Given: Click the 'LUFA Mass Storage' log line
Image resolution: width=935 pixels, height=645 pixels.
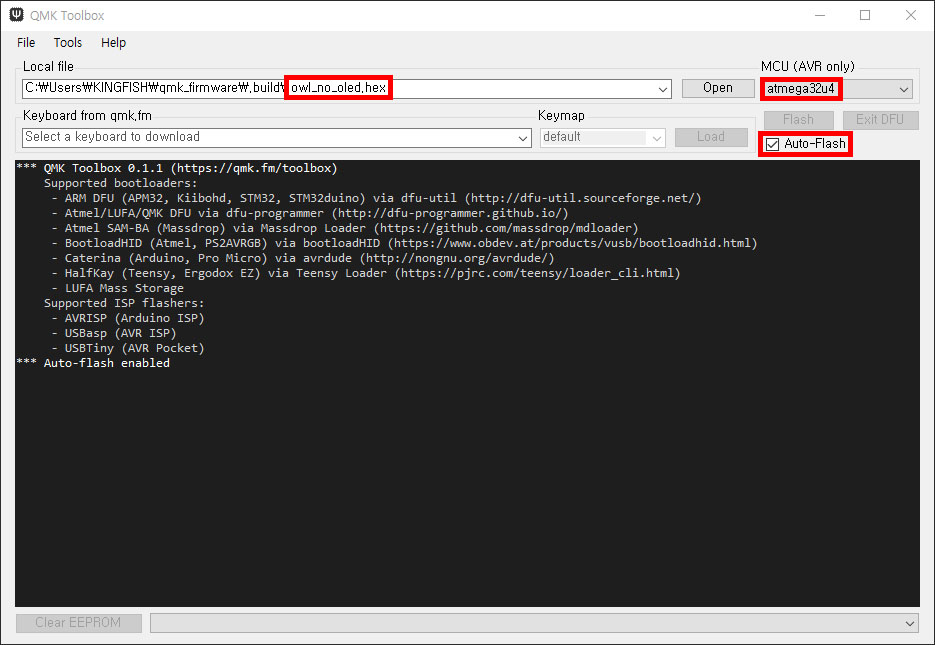Looking at the screenshot, I should click(117, 288).
